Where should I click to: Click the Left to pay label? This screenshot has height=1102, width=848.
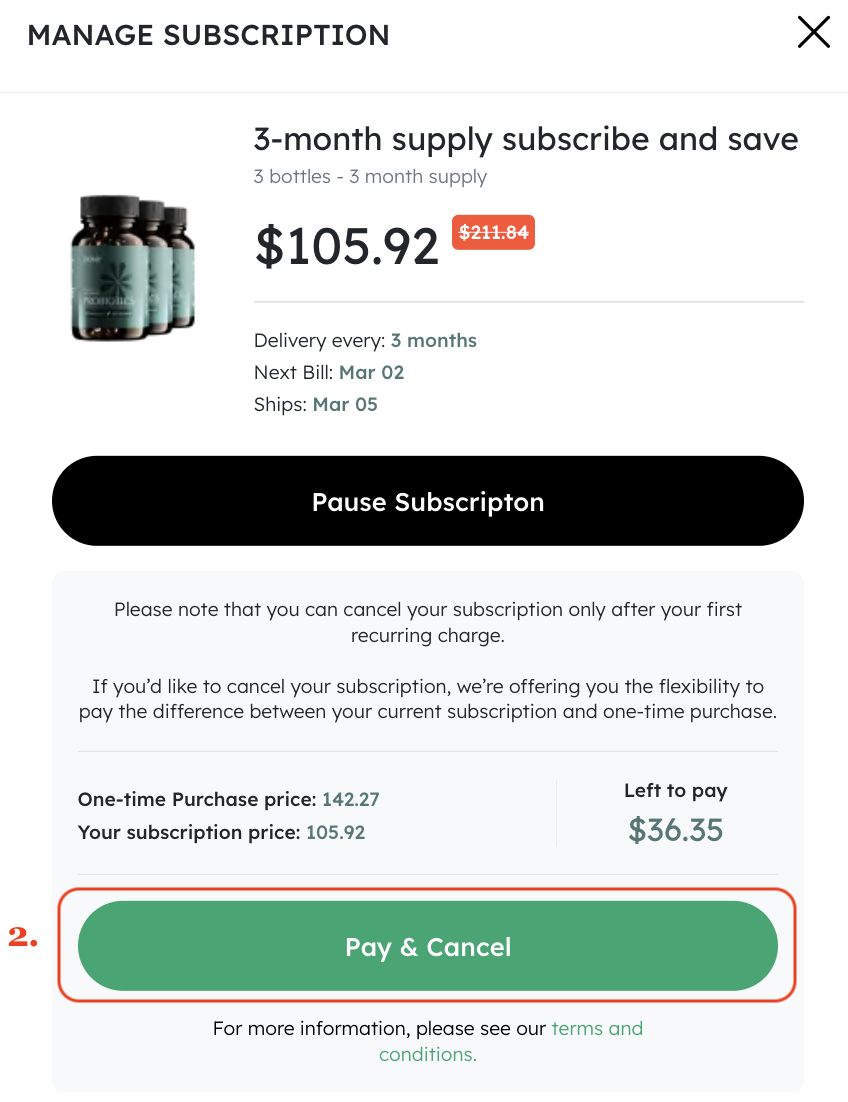pos(675,790)
